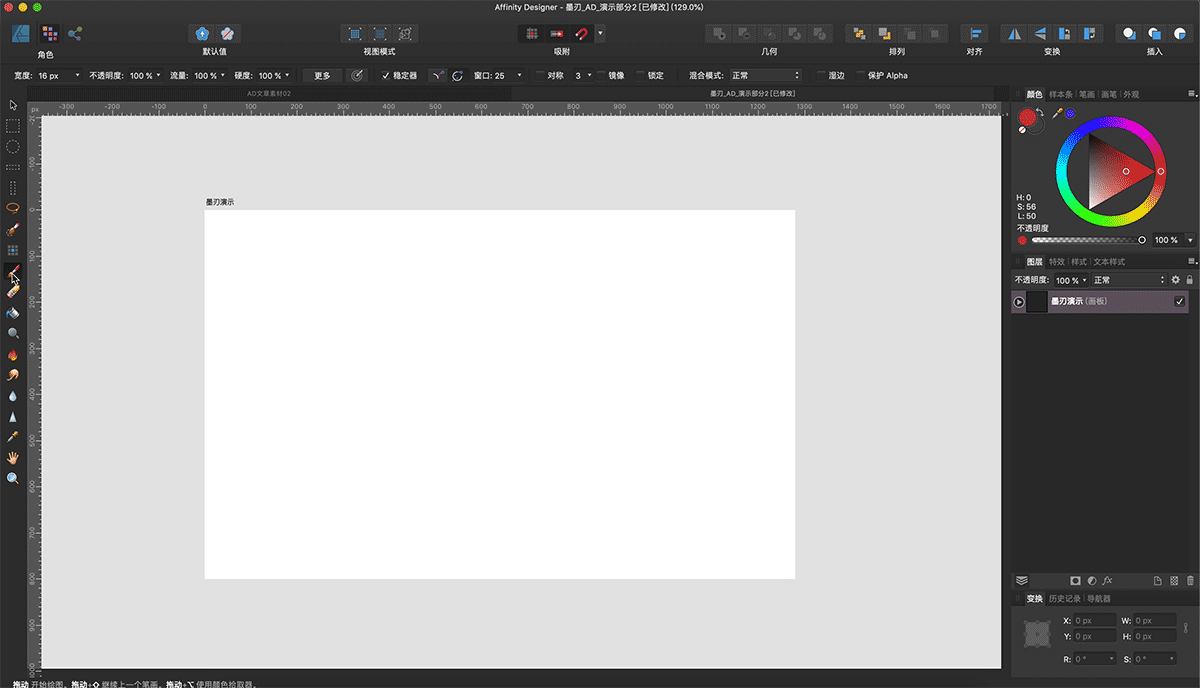Viewport: 1200px width, 688px height.
Task: Enable the 保护 Alpha checkbox
Action: pyautogui.click(x=860, y=75)
